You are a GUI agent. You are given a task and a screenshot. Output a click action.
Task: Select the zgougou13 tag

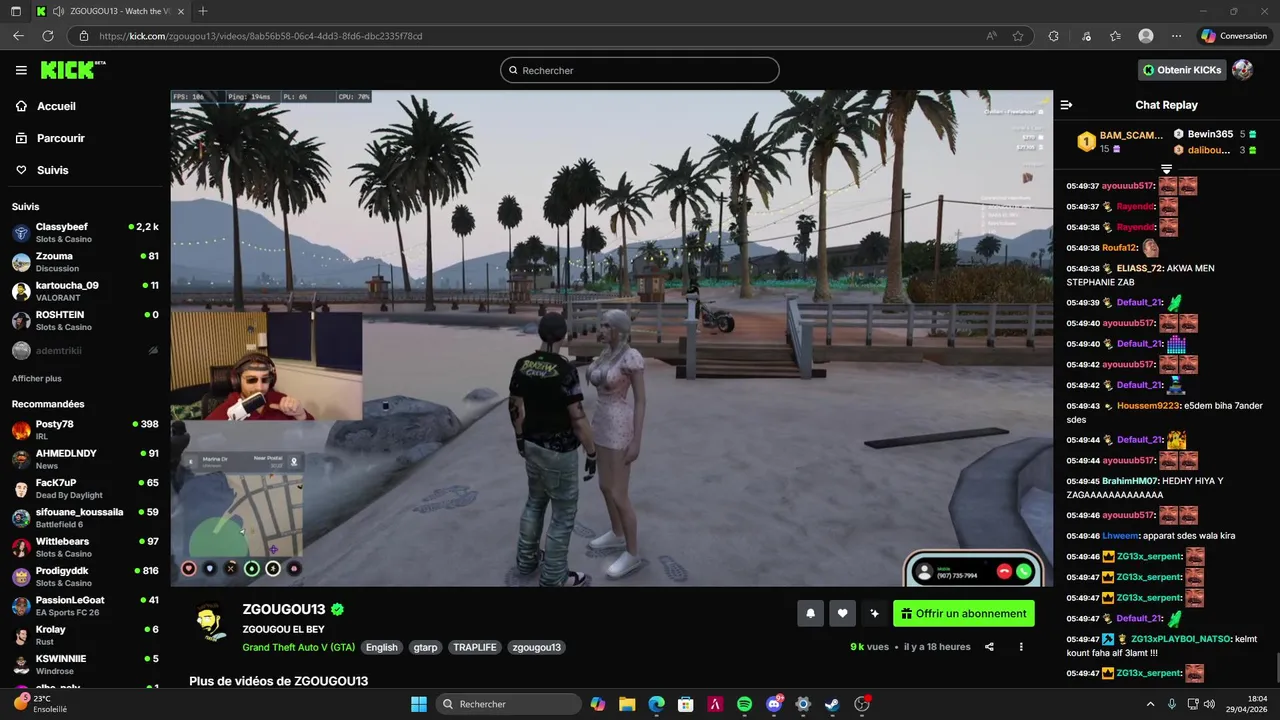coord(536,647)
